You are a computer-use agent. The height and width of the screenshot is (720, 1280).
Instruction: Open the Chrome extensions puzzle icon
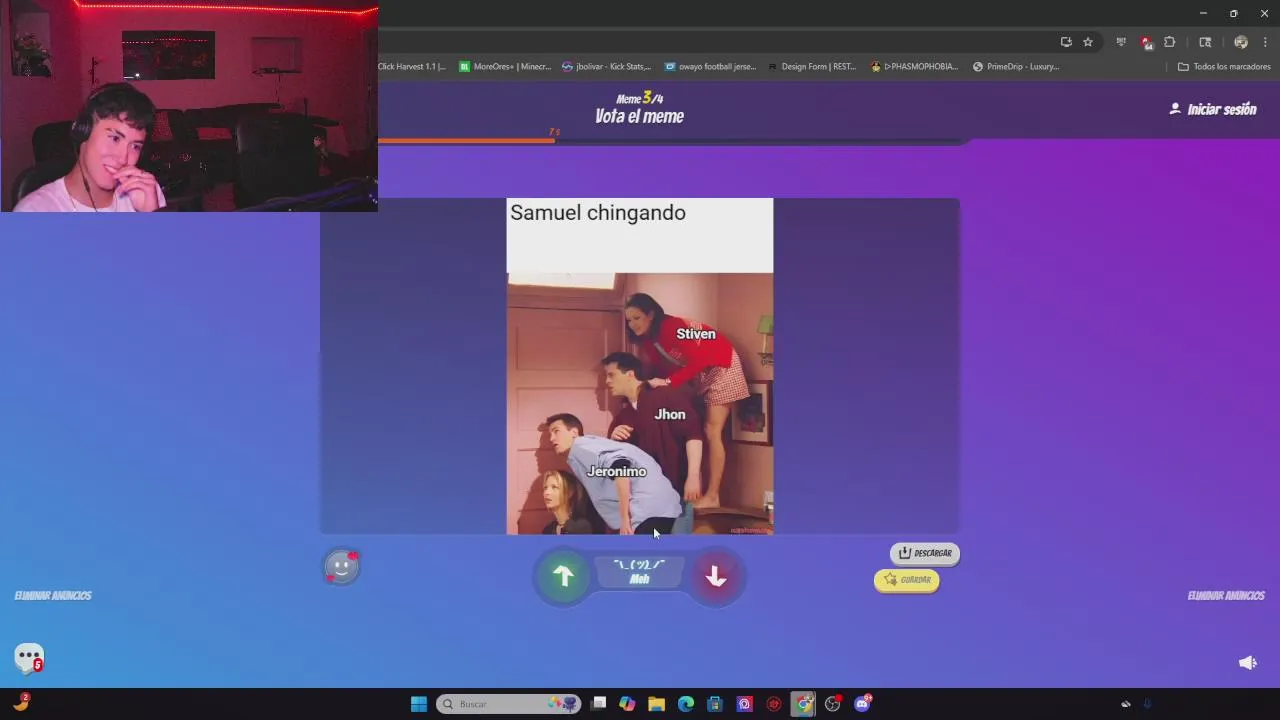[1169, 42]
